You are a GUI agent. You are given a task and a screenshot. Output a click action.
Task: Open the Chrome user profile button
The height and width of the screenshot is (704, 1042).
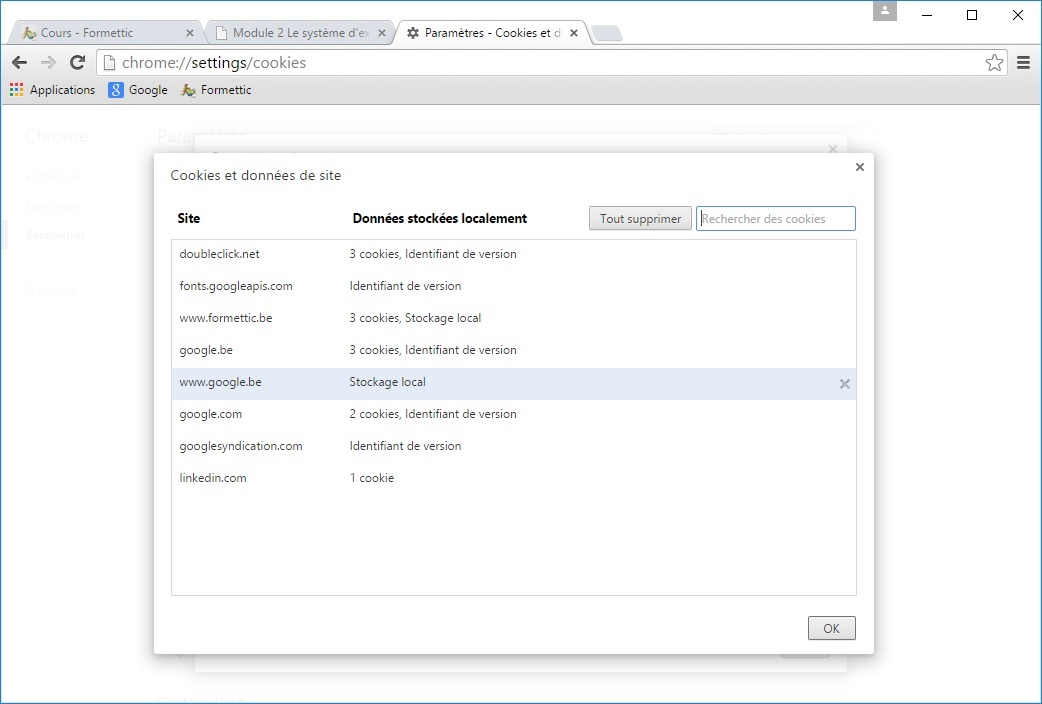point(885,11)
